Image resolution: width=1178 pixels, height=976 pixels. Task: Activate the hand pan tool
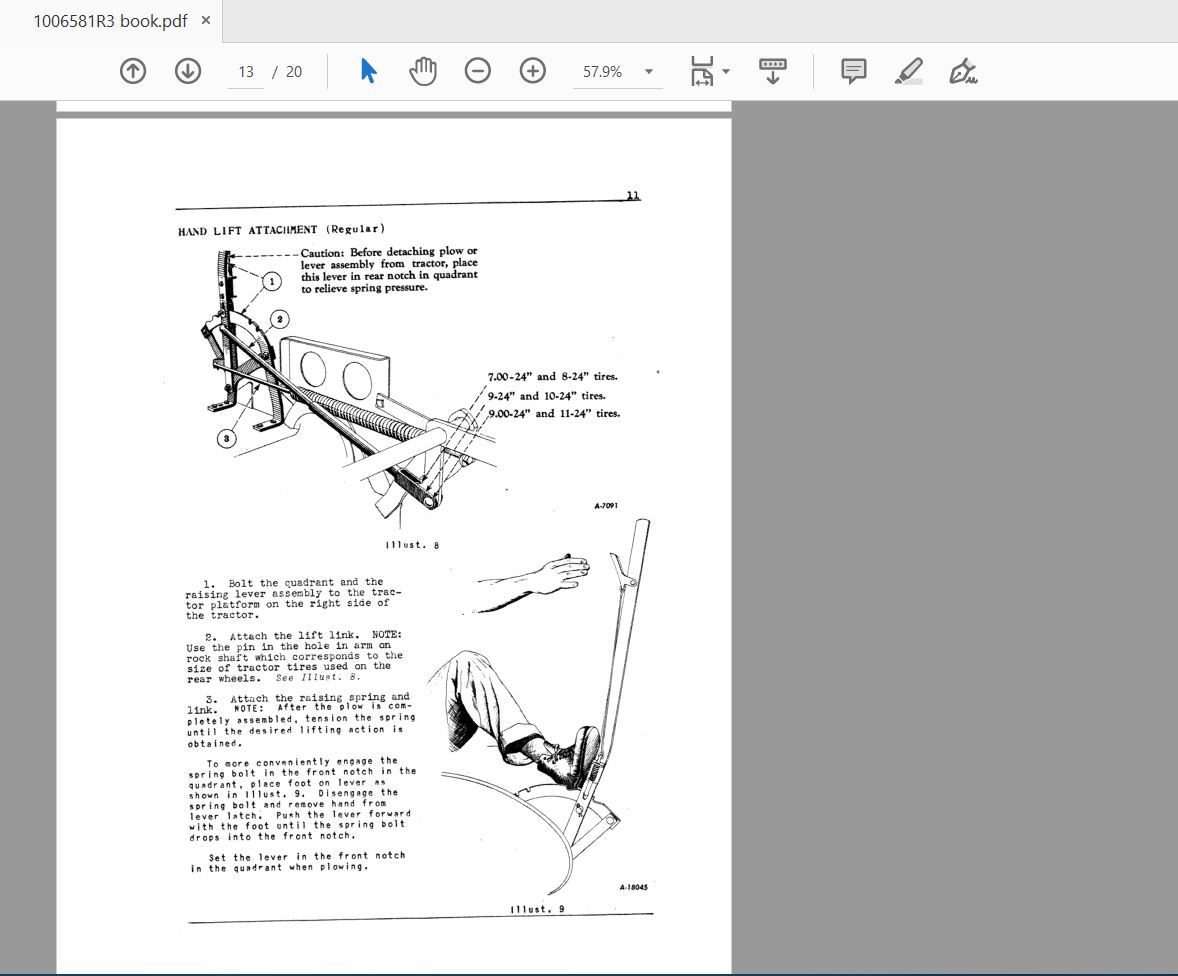(x=423, y=71)
